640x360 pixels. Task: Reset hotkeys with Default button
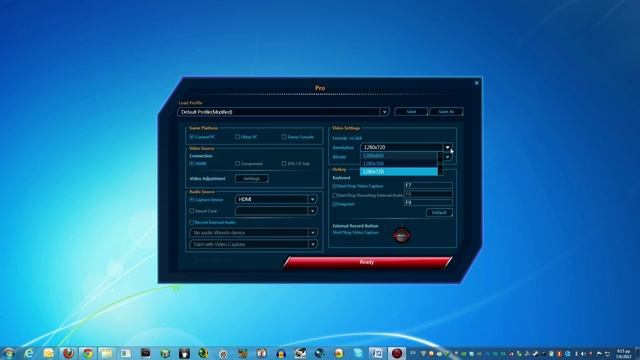(x=439, y=213)
